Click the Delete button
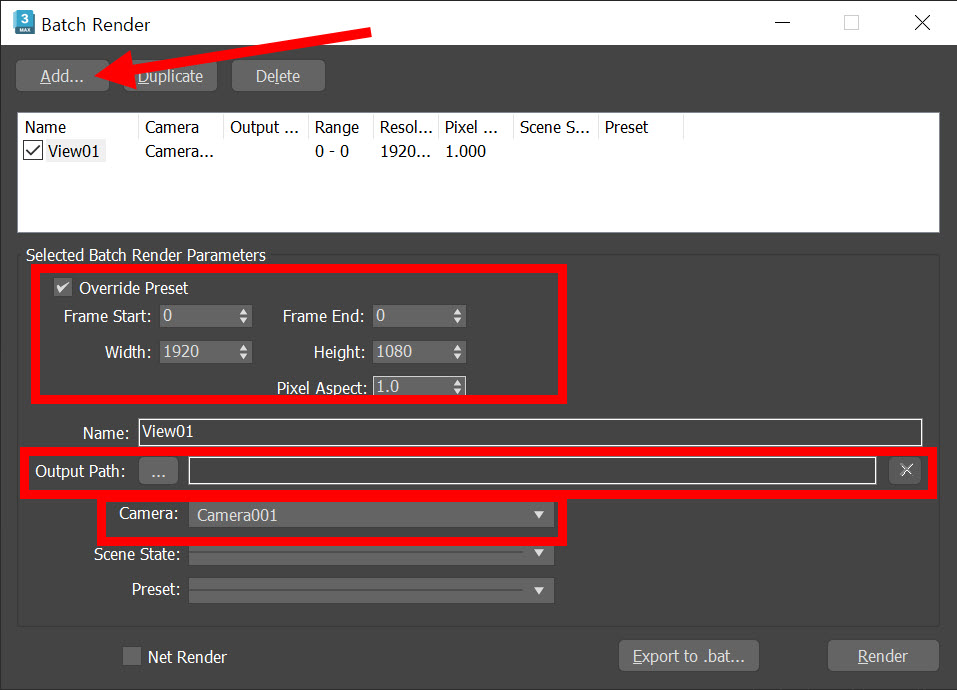 278,76
